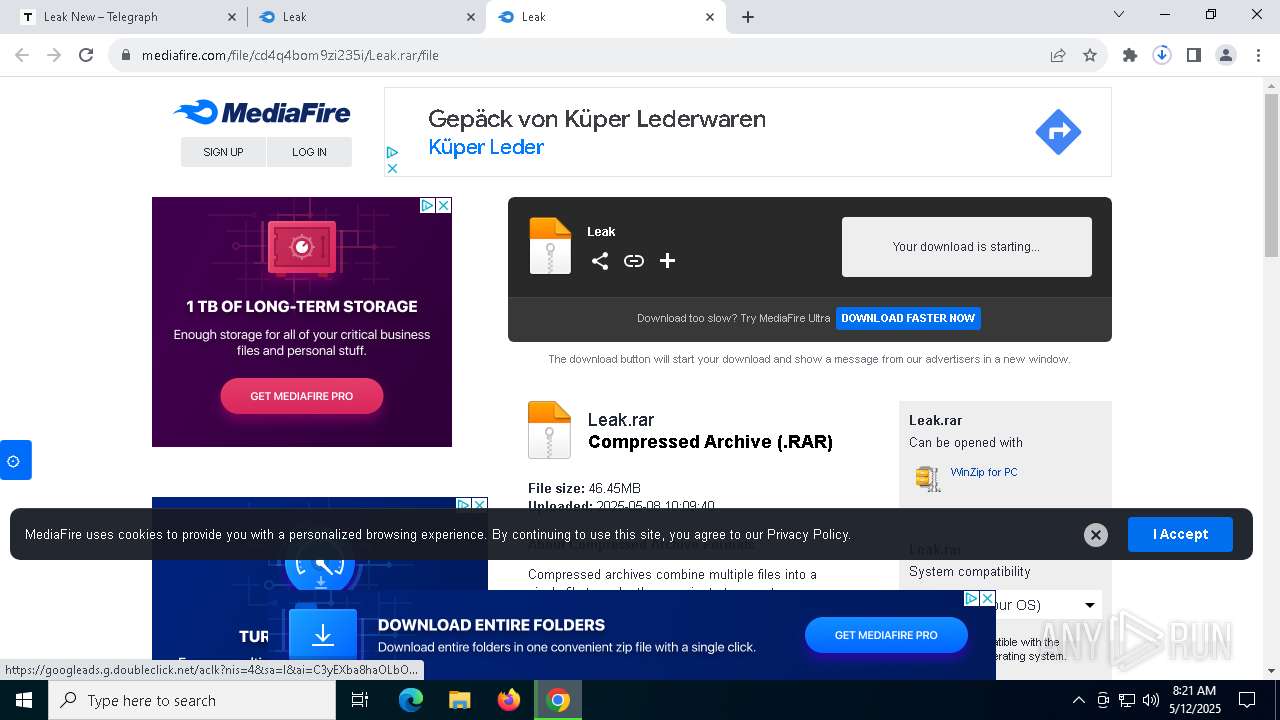
Task: Copy link using the chain link icon
Action: pos(634,261)
